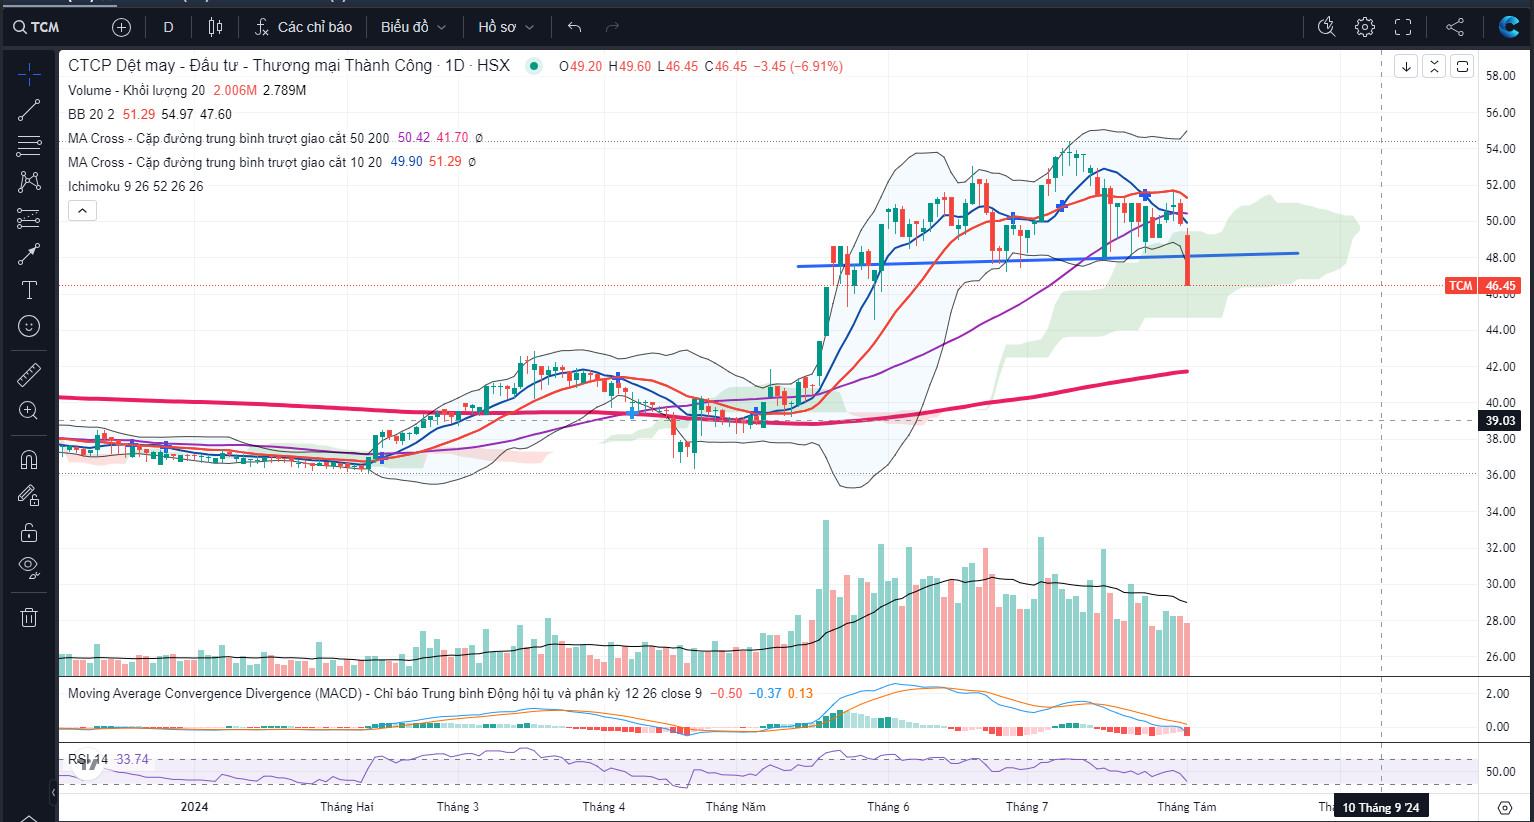
Task: Open chart settings gear in top toolbar
Action: (1365, 27)
